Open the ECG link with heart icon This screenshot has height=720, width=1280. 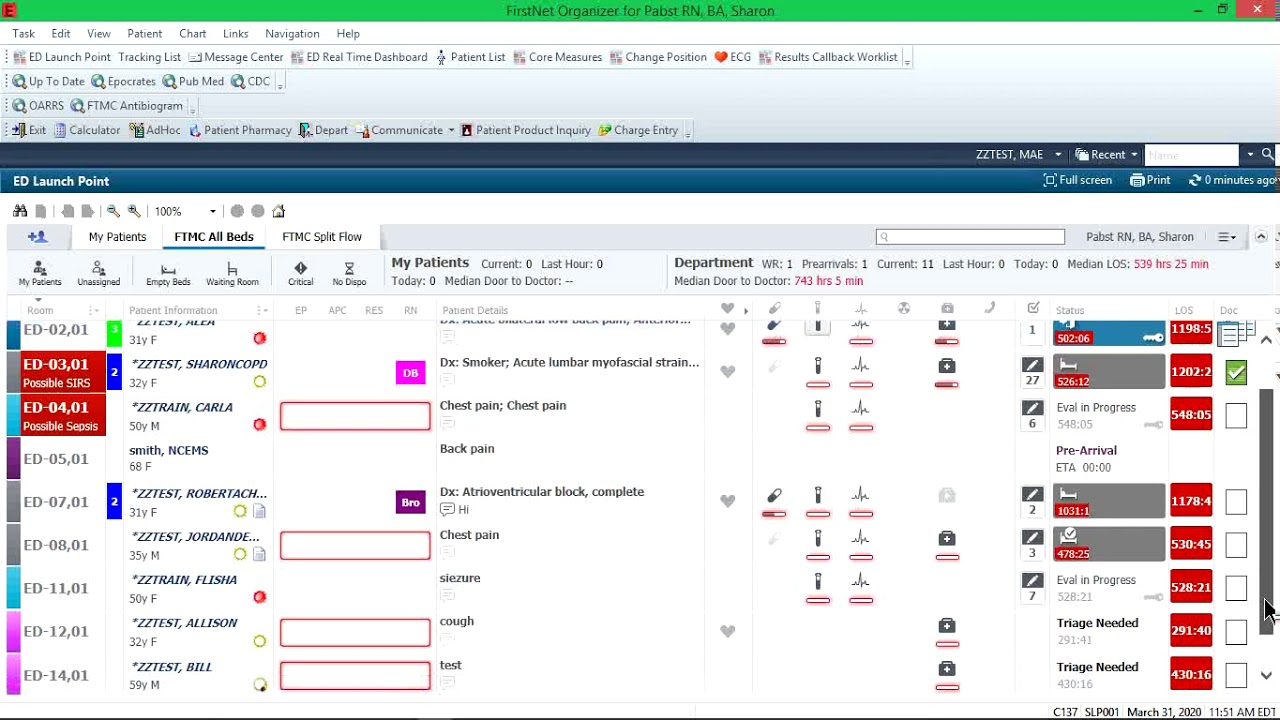(732, 57)
